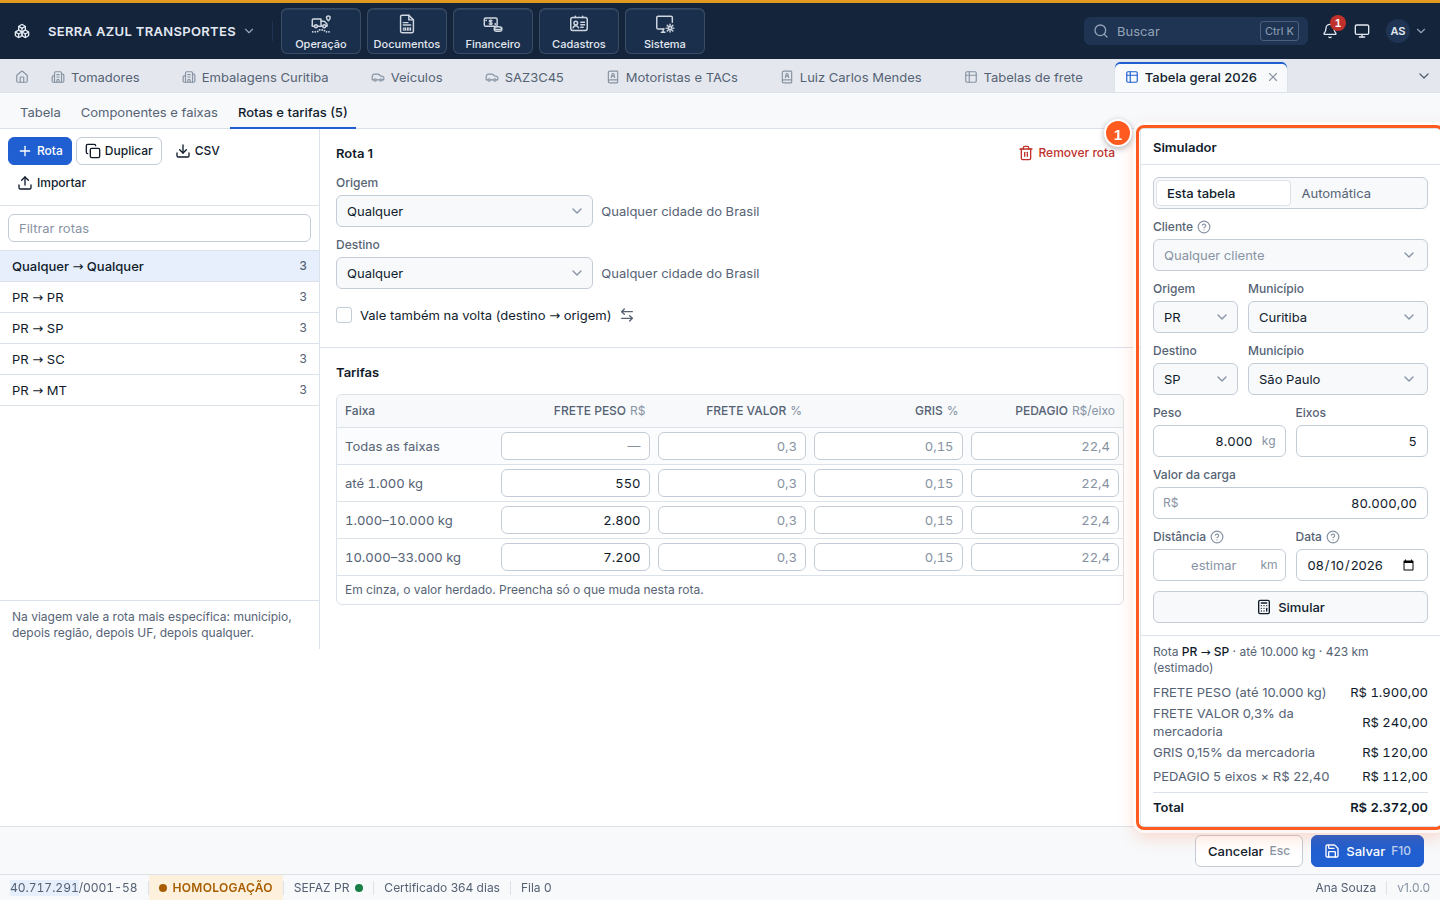Open the origin state PR dropdown
This screenshot has width=1440, height=900.
pos(1196,317)
